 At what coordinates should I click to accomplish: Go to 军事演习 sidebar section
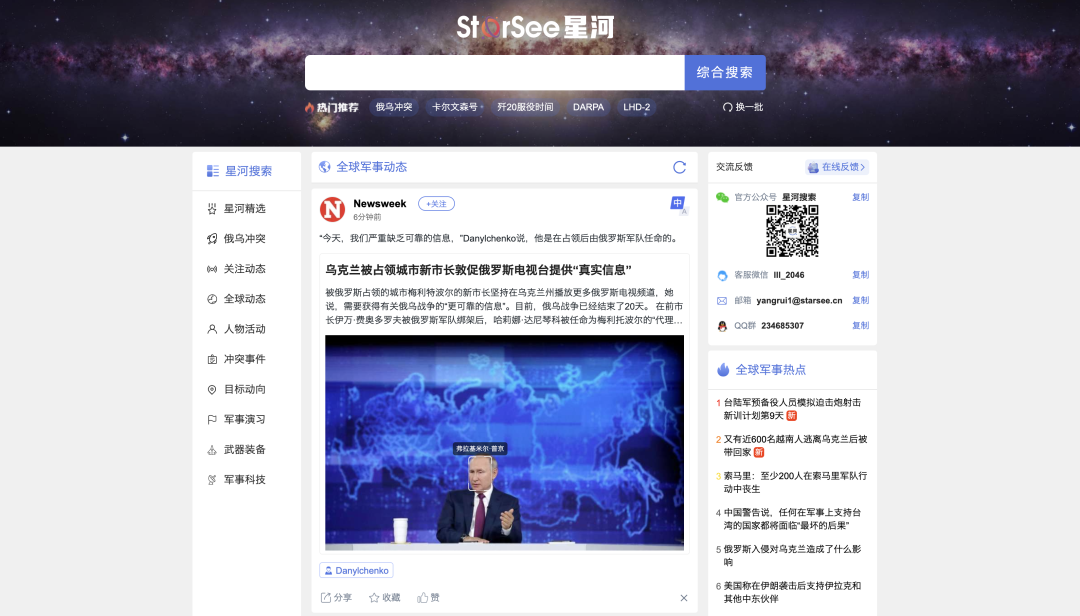(x=244, y=419)
